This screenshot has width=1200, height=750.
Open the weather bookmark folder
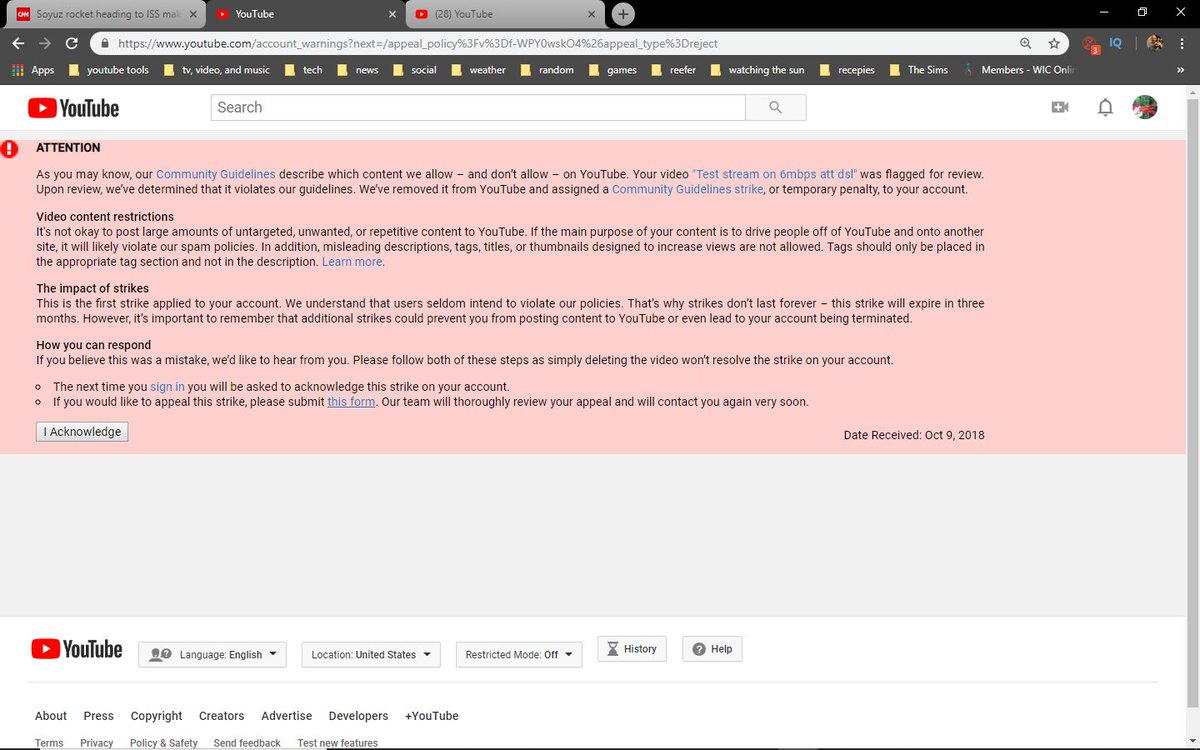click(477, 70)
